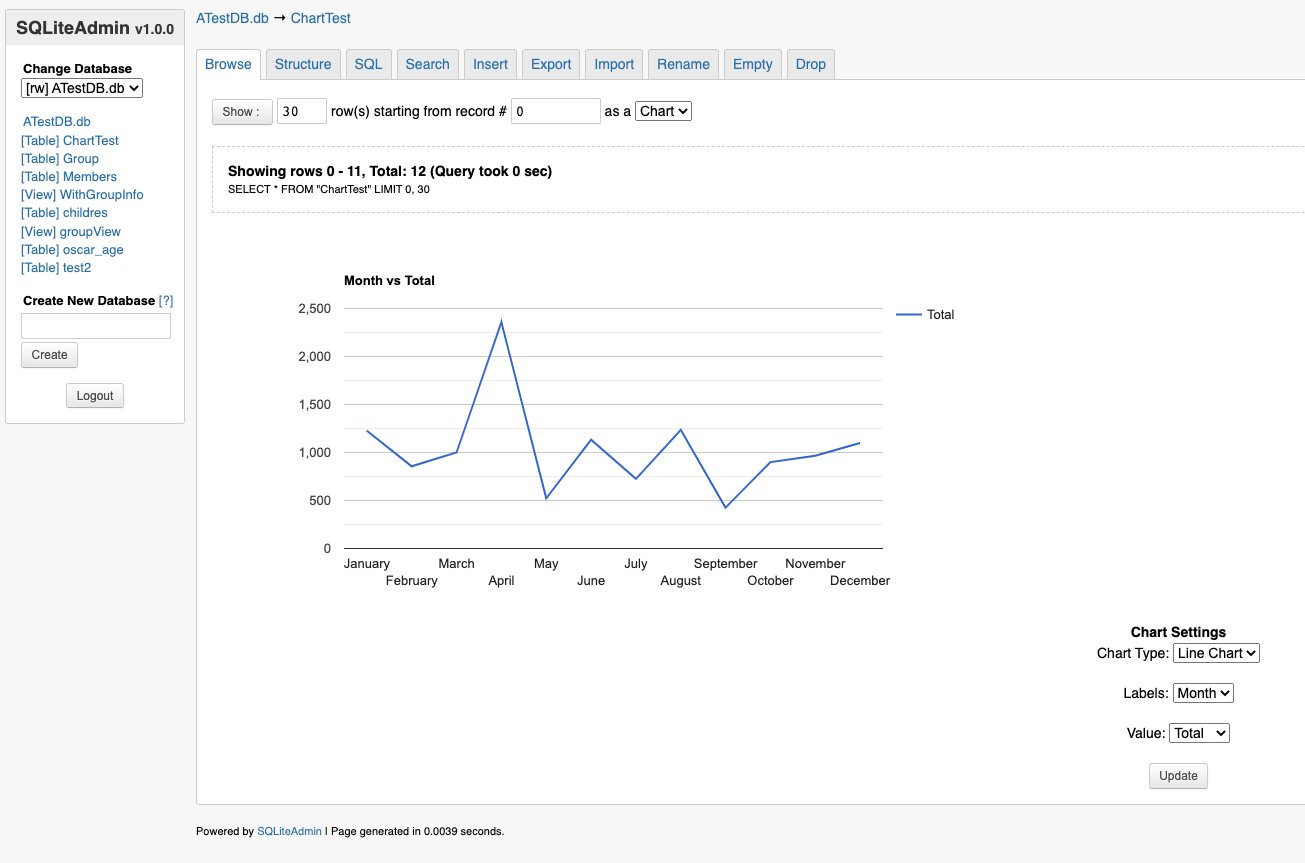The height and width of the screenshot is (863, 1305).
Task: Click the help [?] link for Create New Database
Action: 166,301
